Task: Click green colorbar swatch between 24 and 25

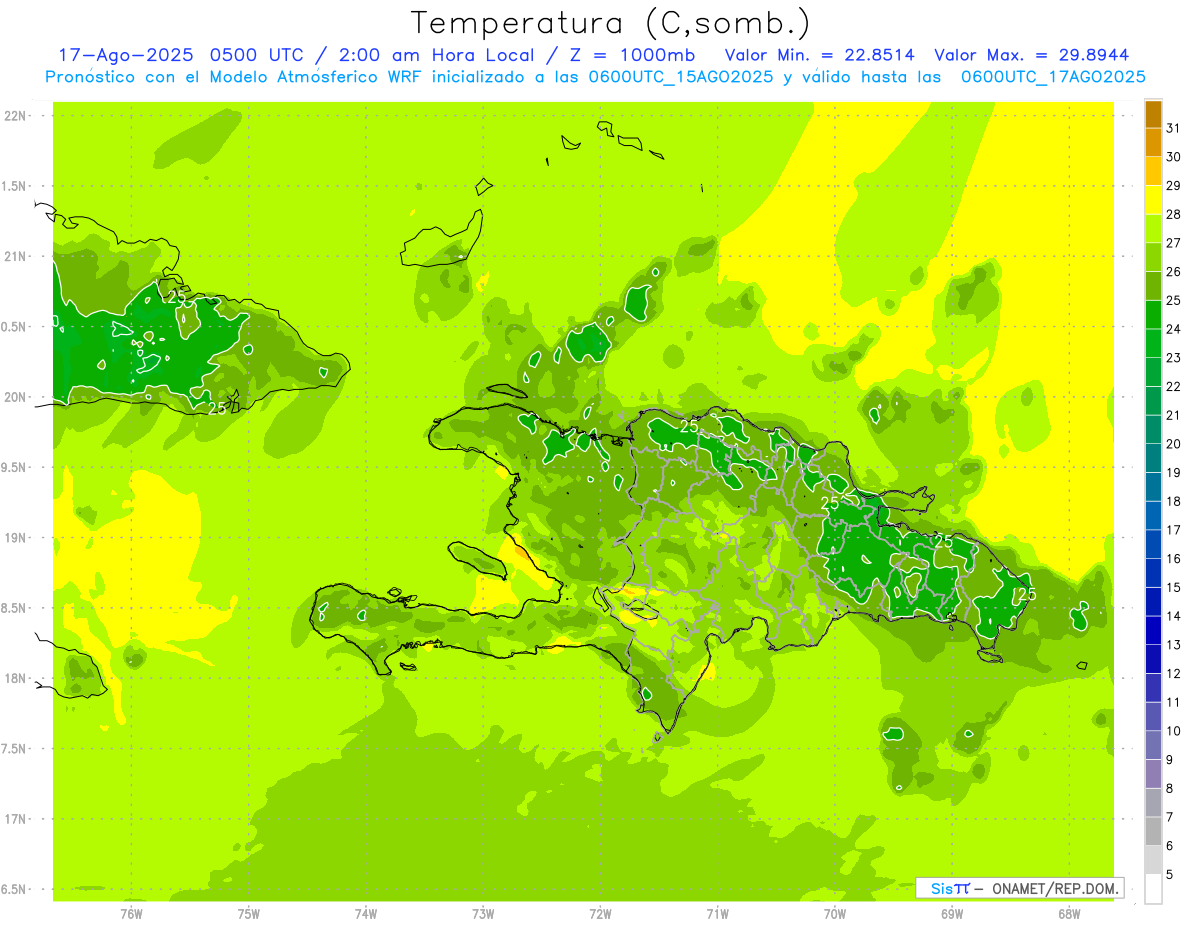Action: click(x=1153, y=315)
